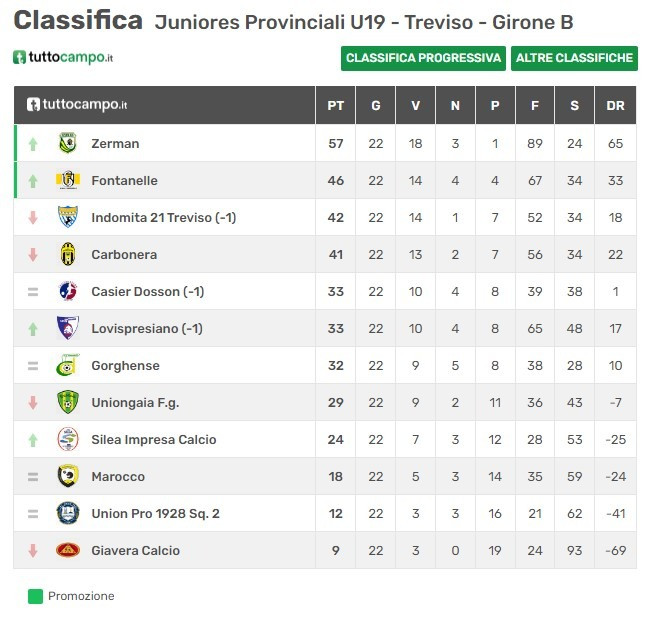Screen dimensions: 649x621
Task: Click the Indomita 21 Treviso crest
Action: click(67, 217)
